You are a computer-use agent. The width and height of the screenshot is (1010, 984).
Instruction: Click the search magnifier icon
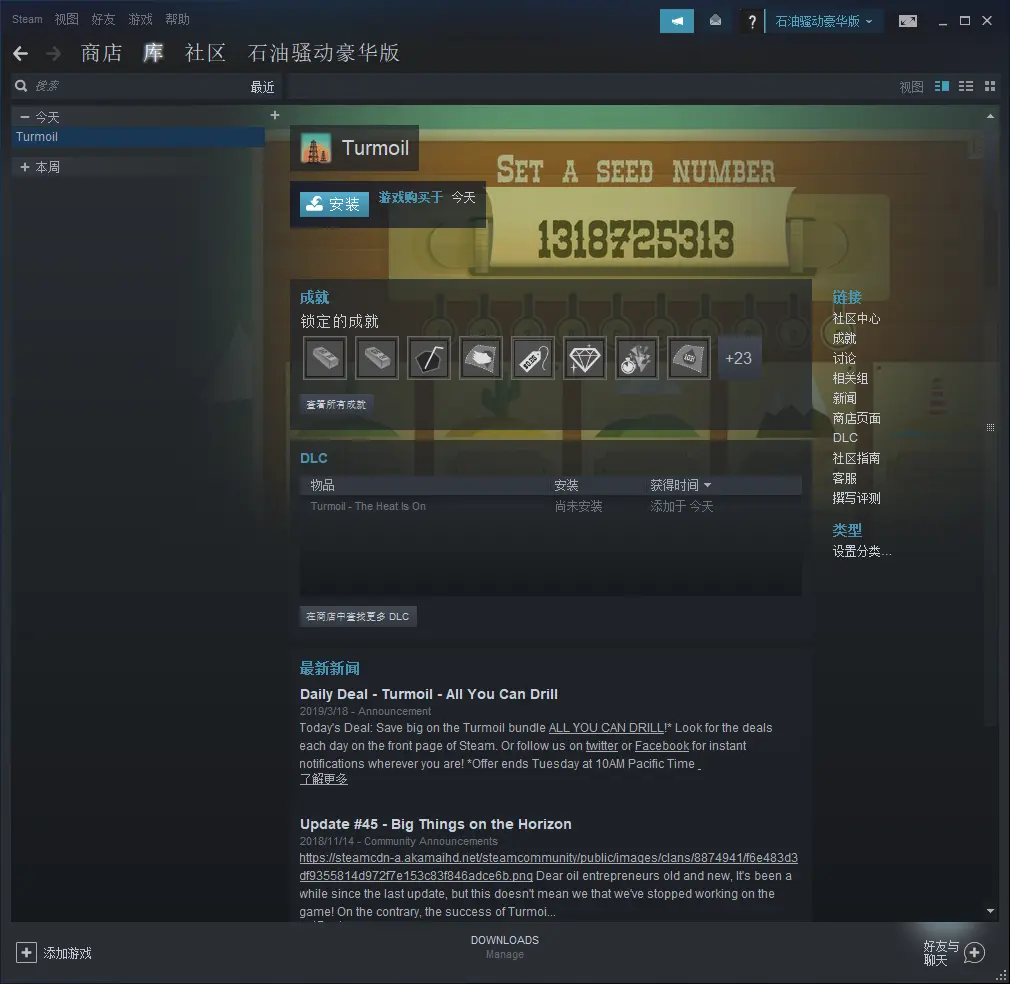pos(21,86)
